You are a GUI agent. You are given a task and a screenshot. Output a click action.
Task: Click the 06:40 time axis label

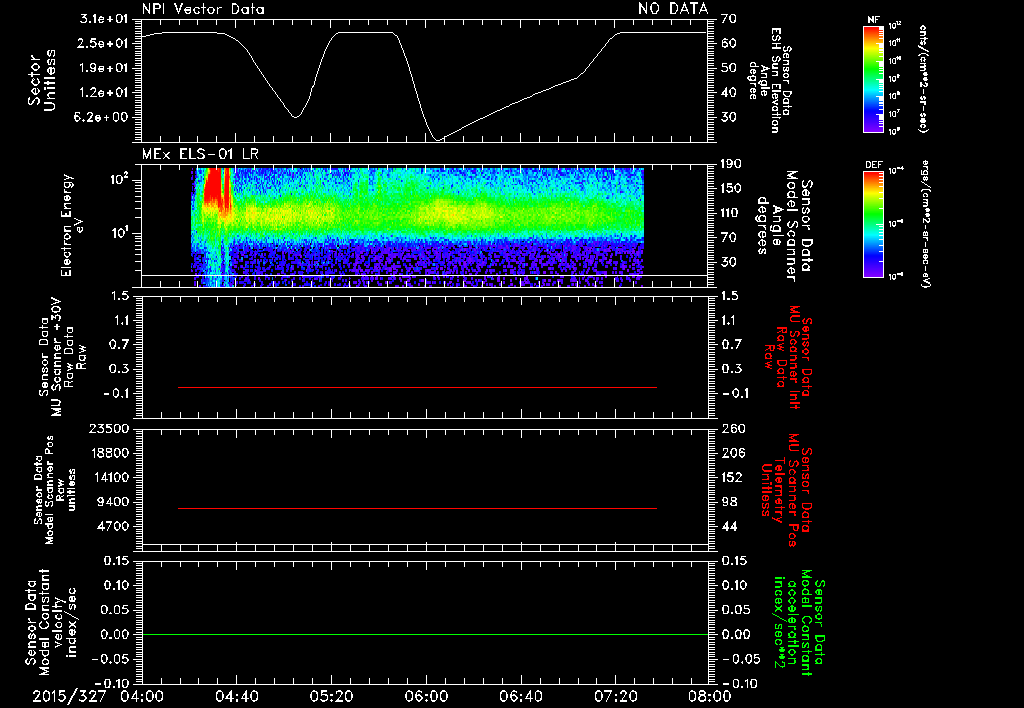tap(520, 696)
